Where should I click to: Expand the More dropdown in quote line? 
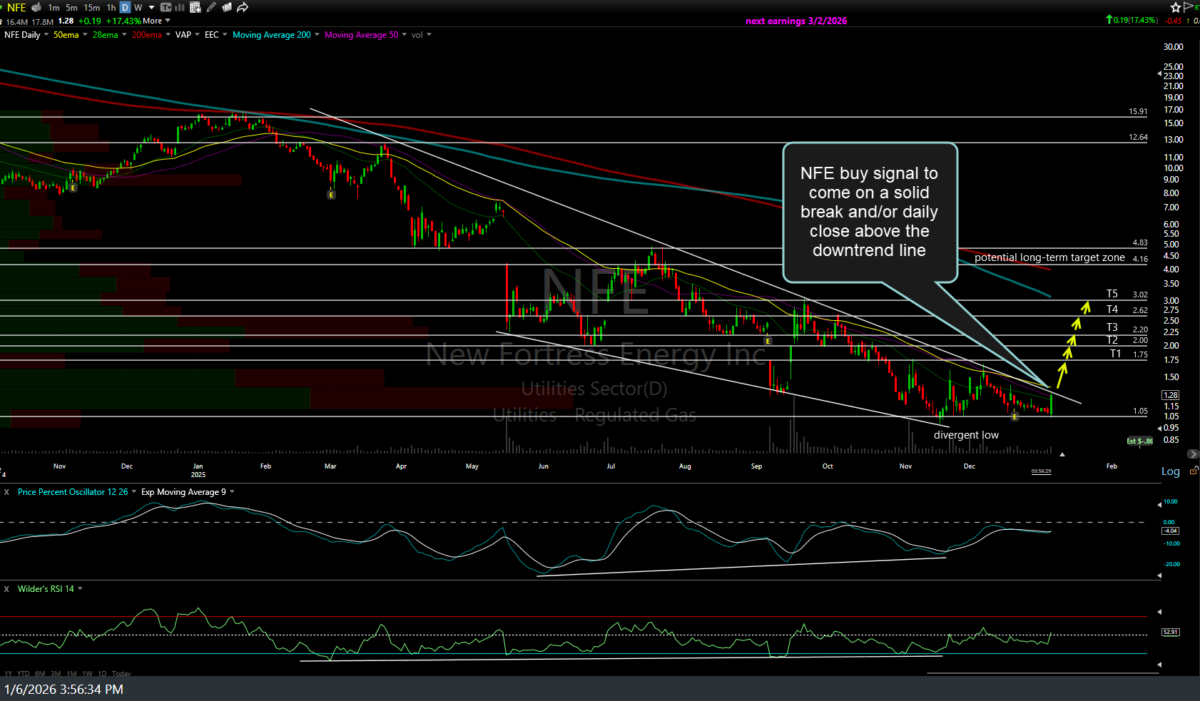pos(156,20)
